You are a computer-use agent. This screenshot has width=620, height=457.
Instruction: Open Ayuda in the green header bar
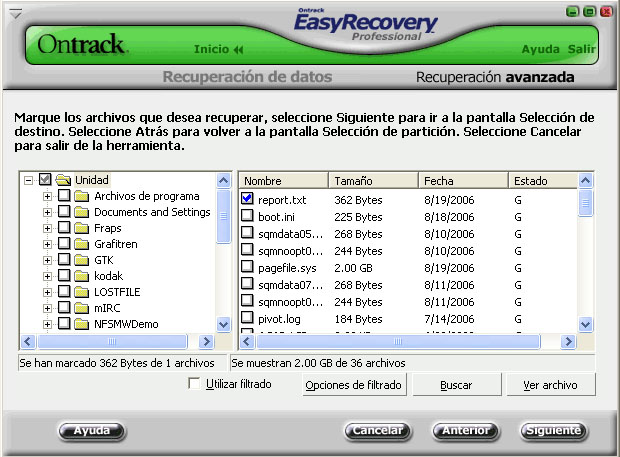pyautogui.click(x=540, y=49)
